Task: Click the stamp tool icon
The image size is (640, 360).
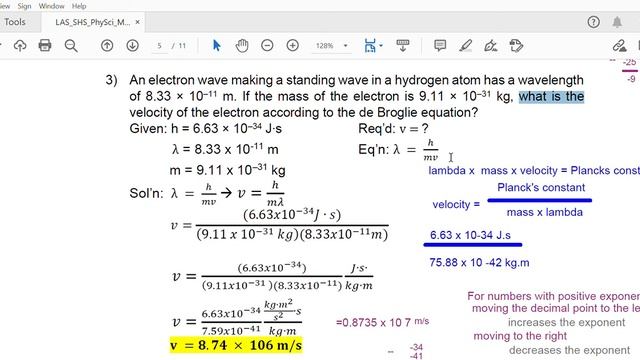Action: click(516, 45)
